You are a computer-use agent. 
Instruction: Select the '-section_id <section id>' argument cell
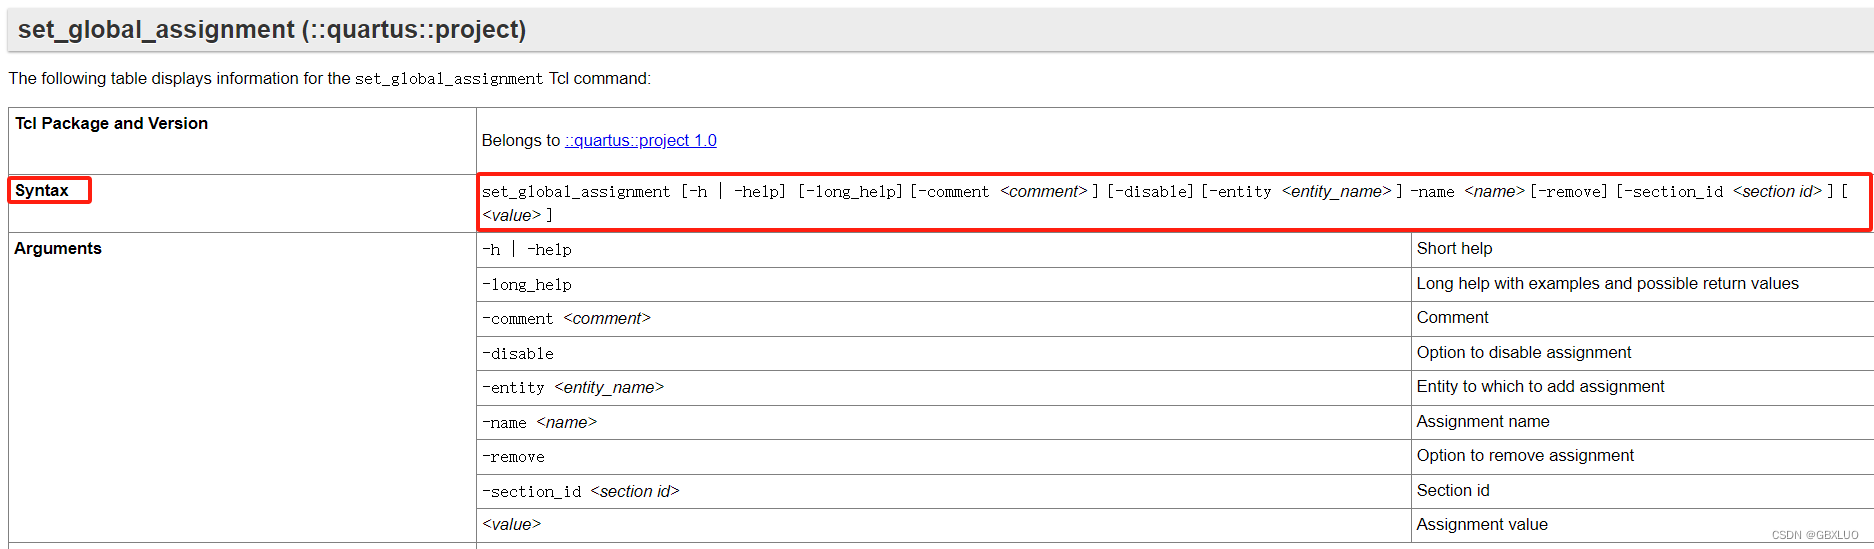point(944,492)
